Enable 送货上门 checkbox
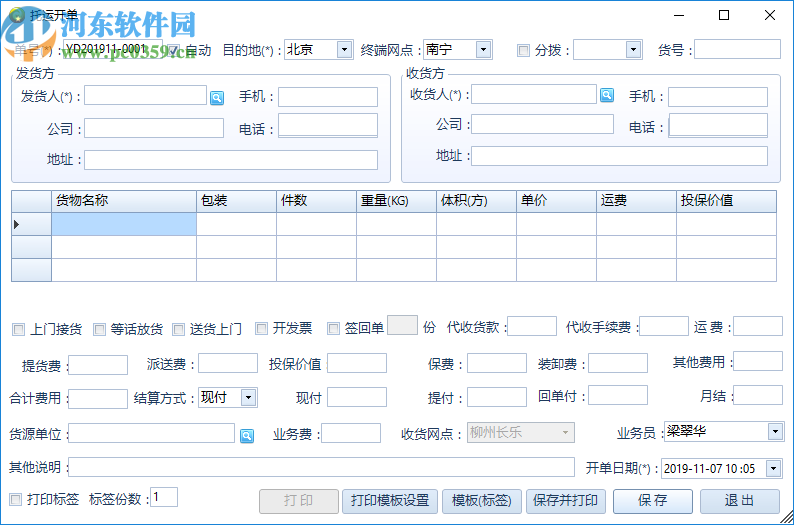794x525 pixels. pos(178,330)
